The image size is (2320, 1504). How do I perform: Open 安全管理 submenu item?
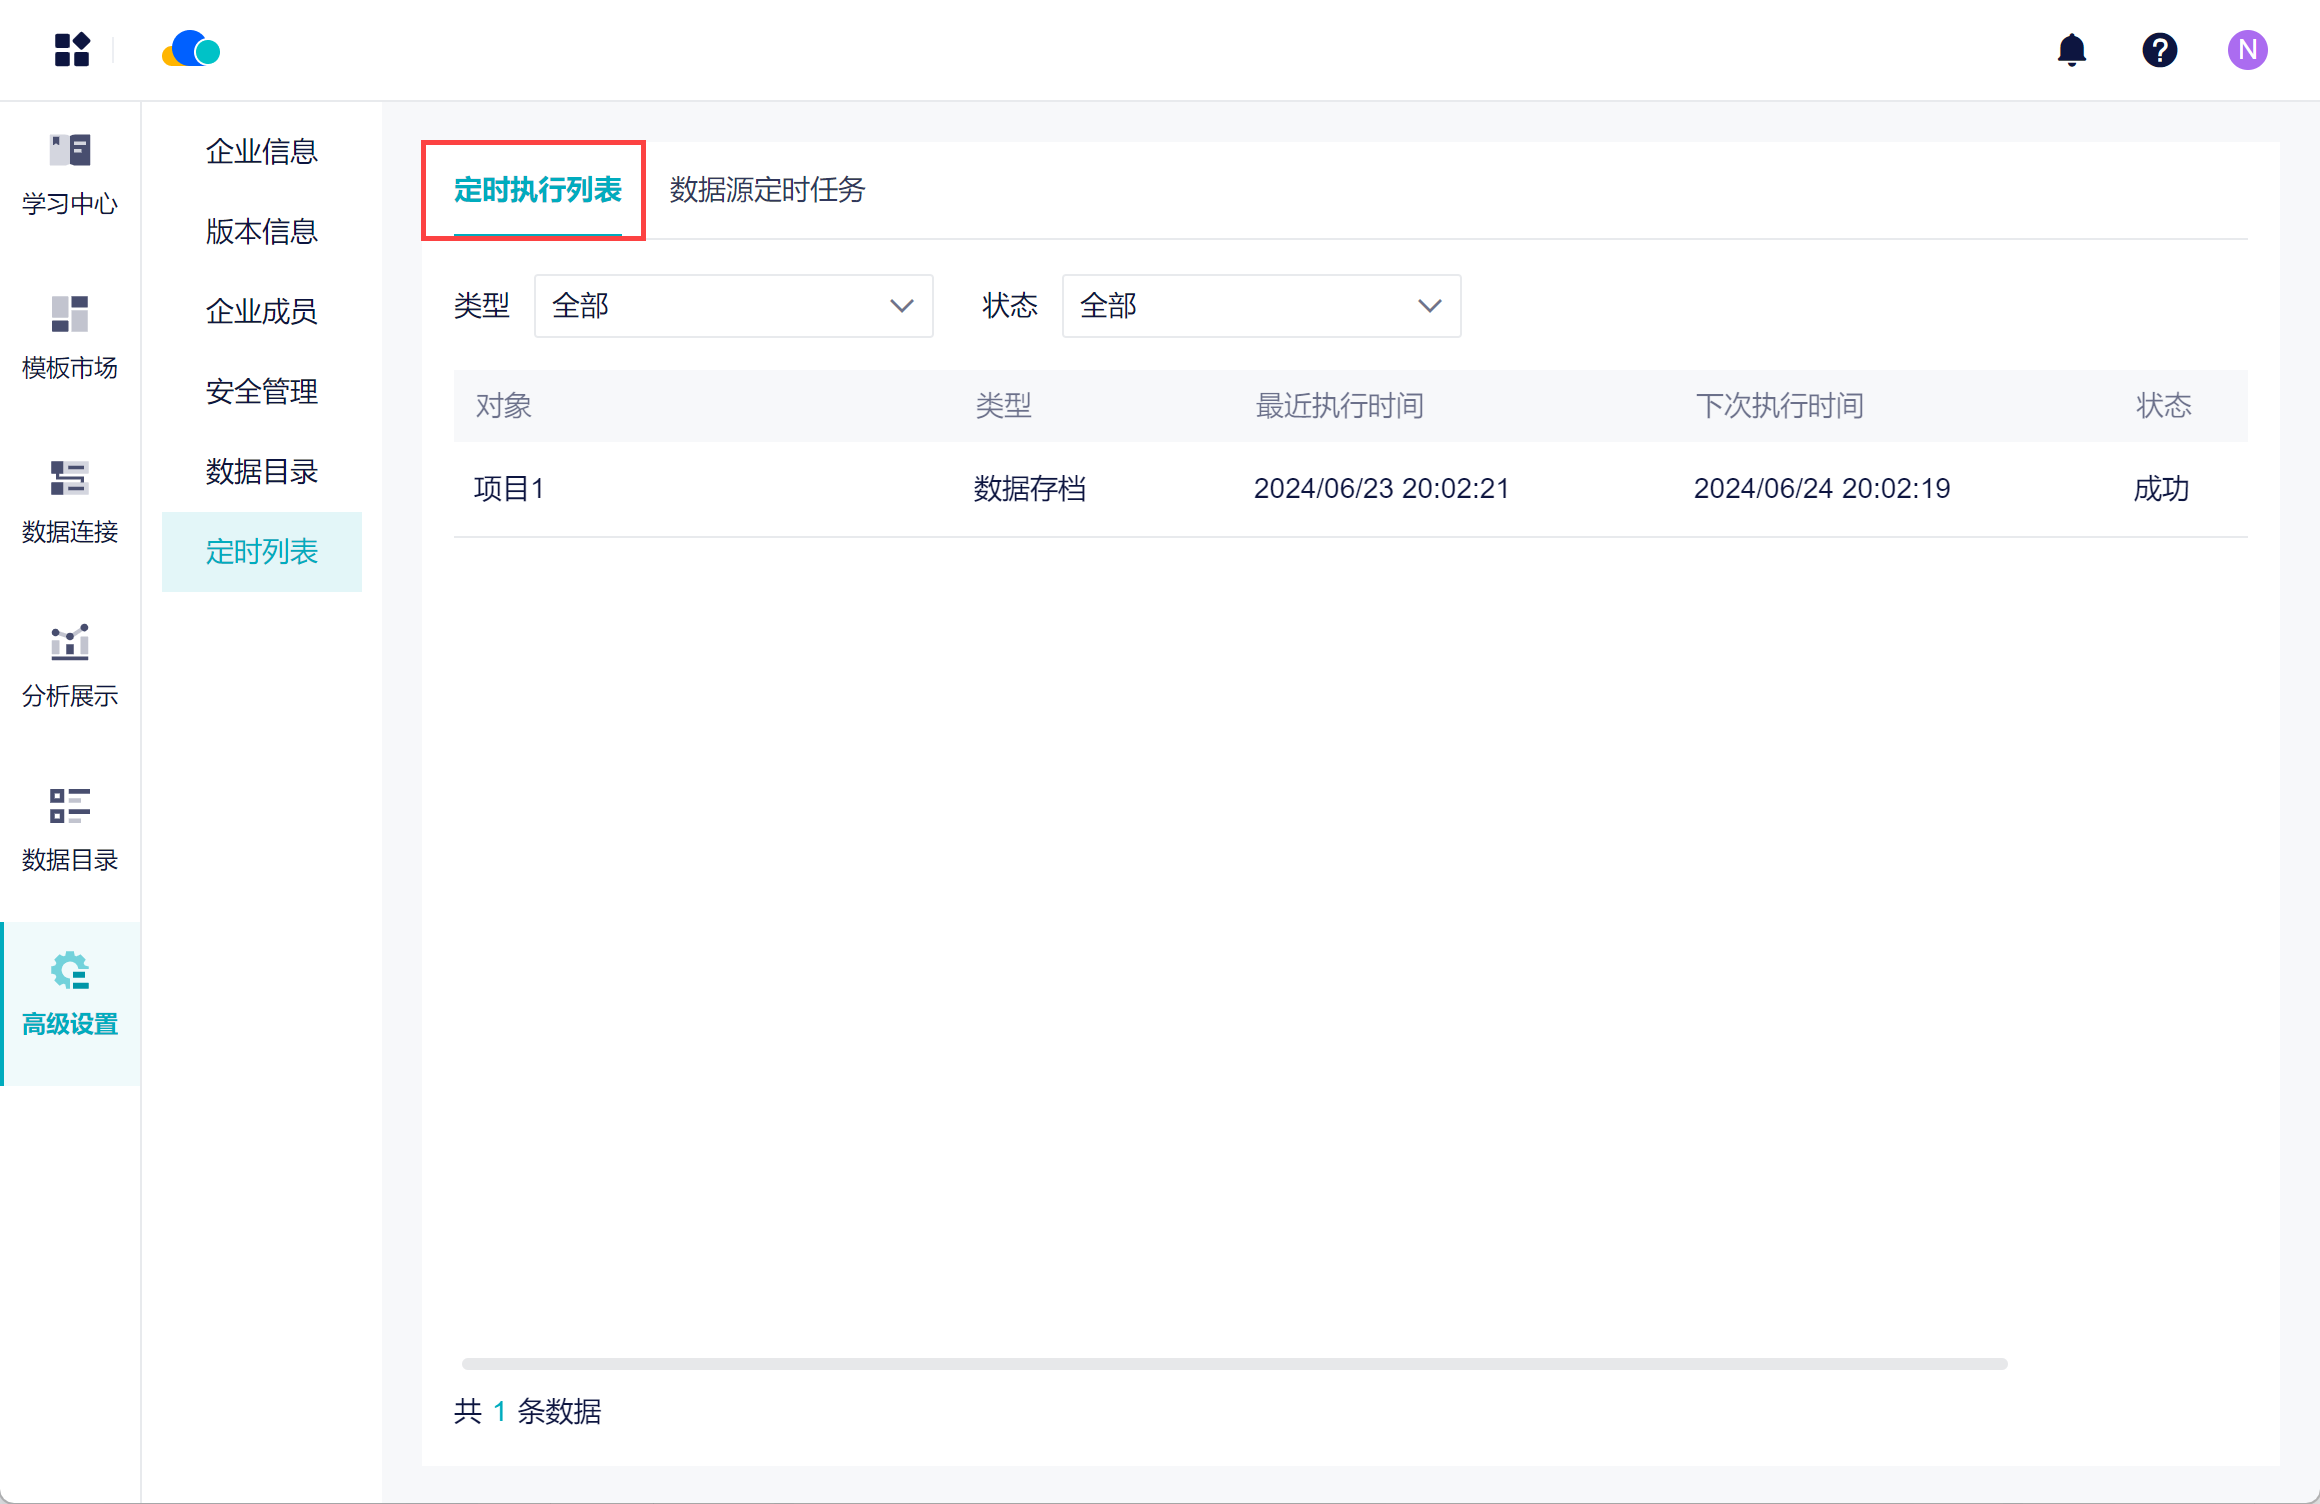pyautogui.click(x=261, y=392)
